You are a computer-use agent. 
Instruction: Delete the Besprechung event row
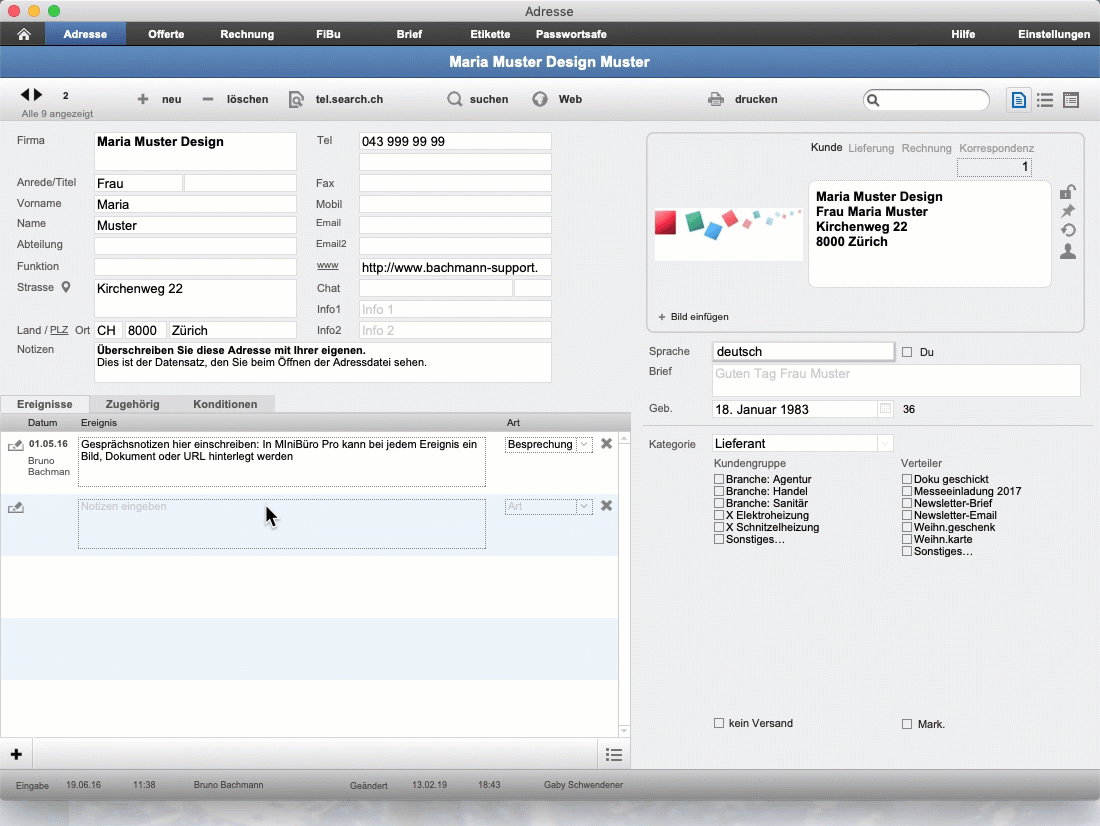click(606, 444)
